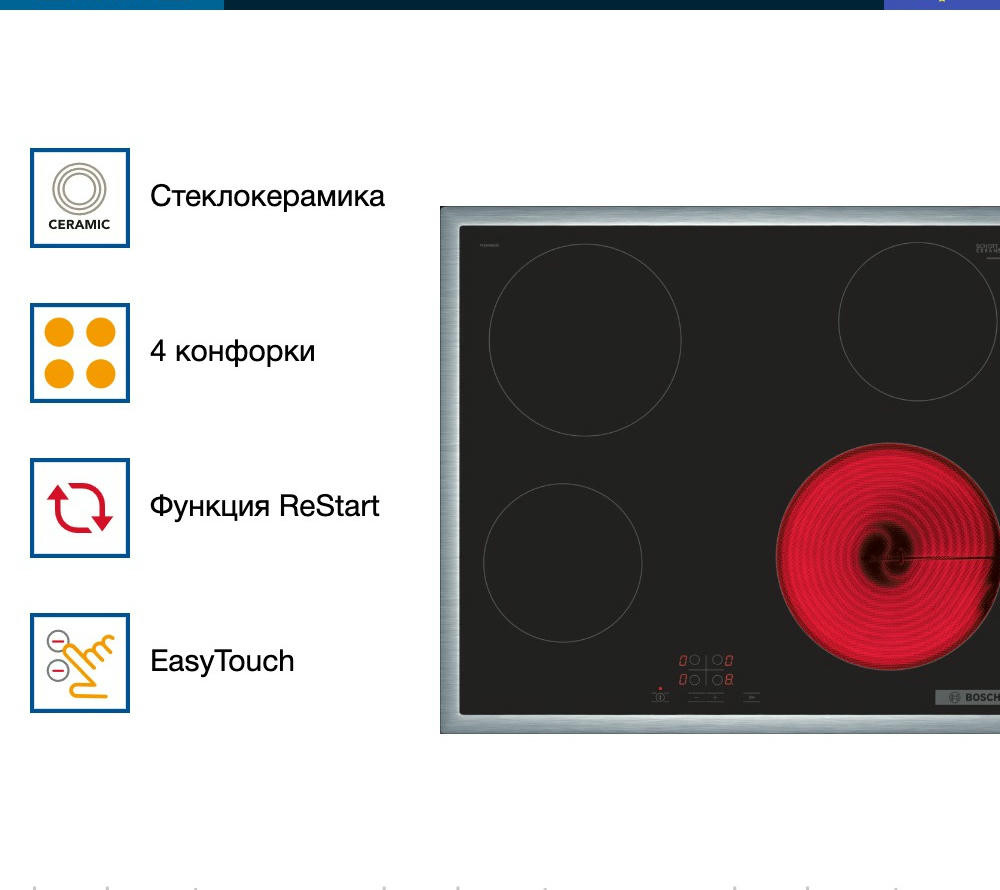Click the Bosch logo on the hob
1000x890 pixels.
pyautogui.click(x=968, y=697)
